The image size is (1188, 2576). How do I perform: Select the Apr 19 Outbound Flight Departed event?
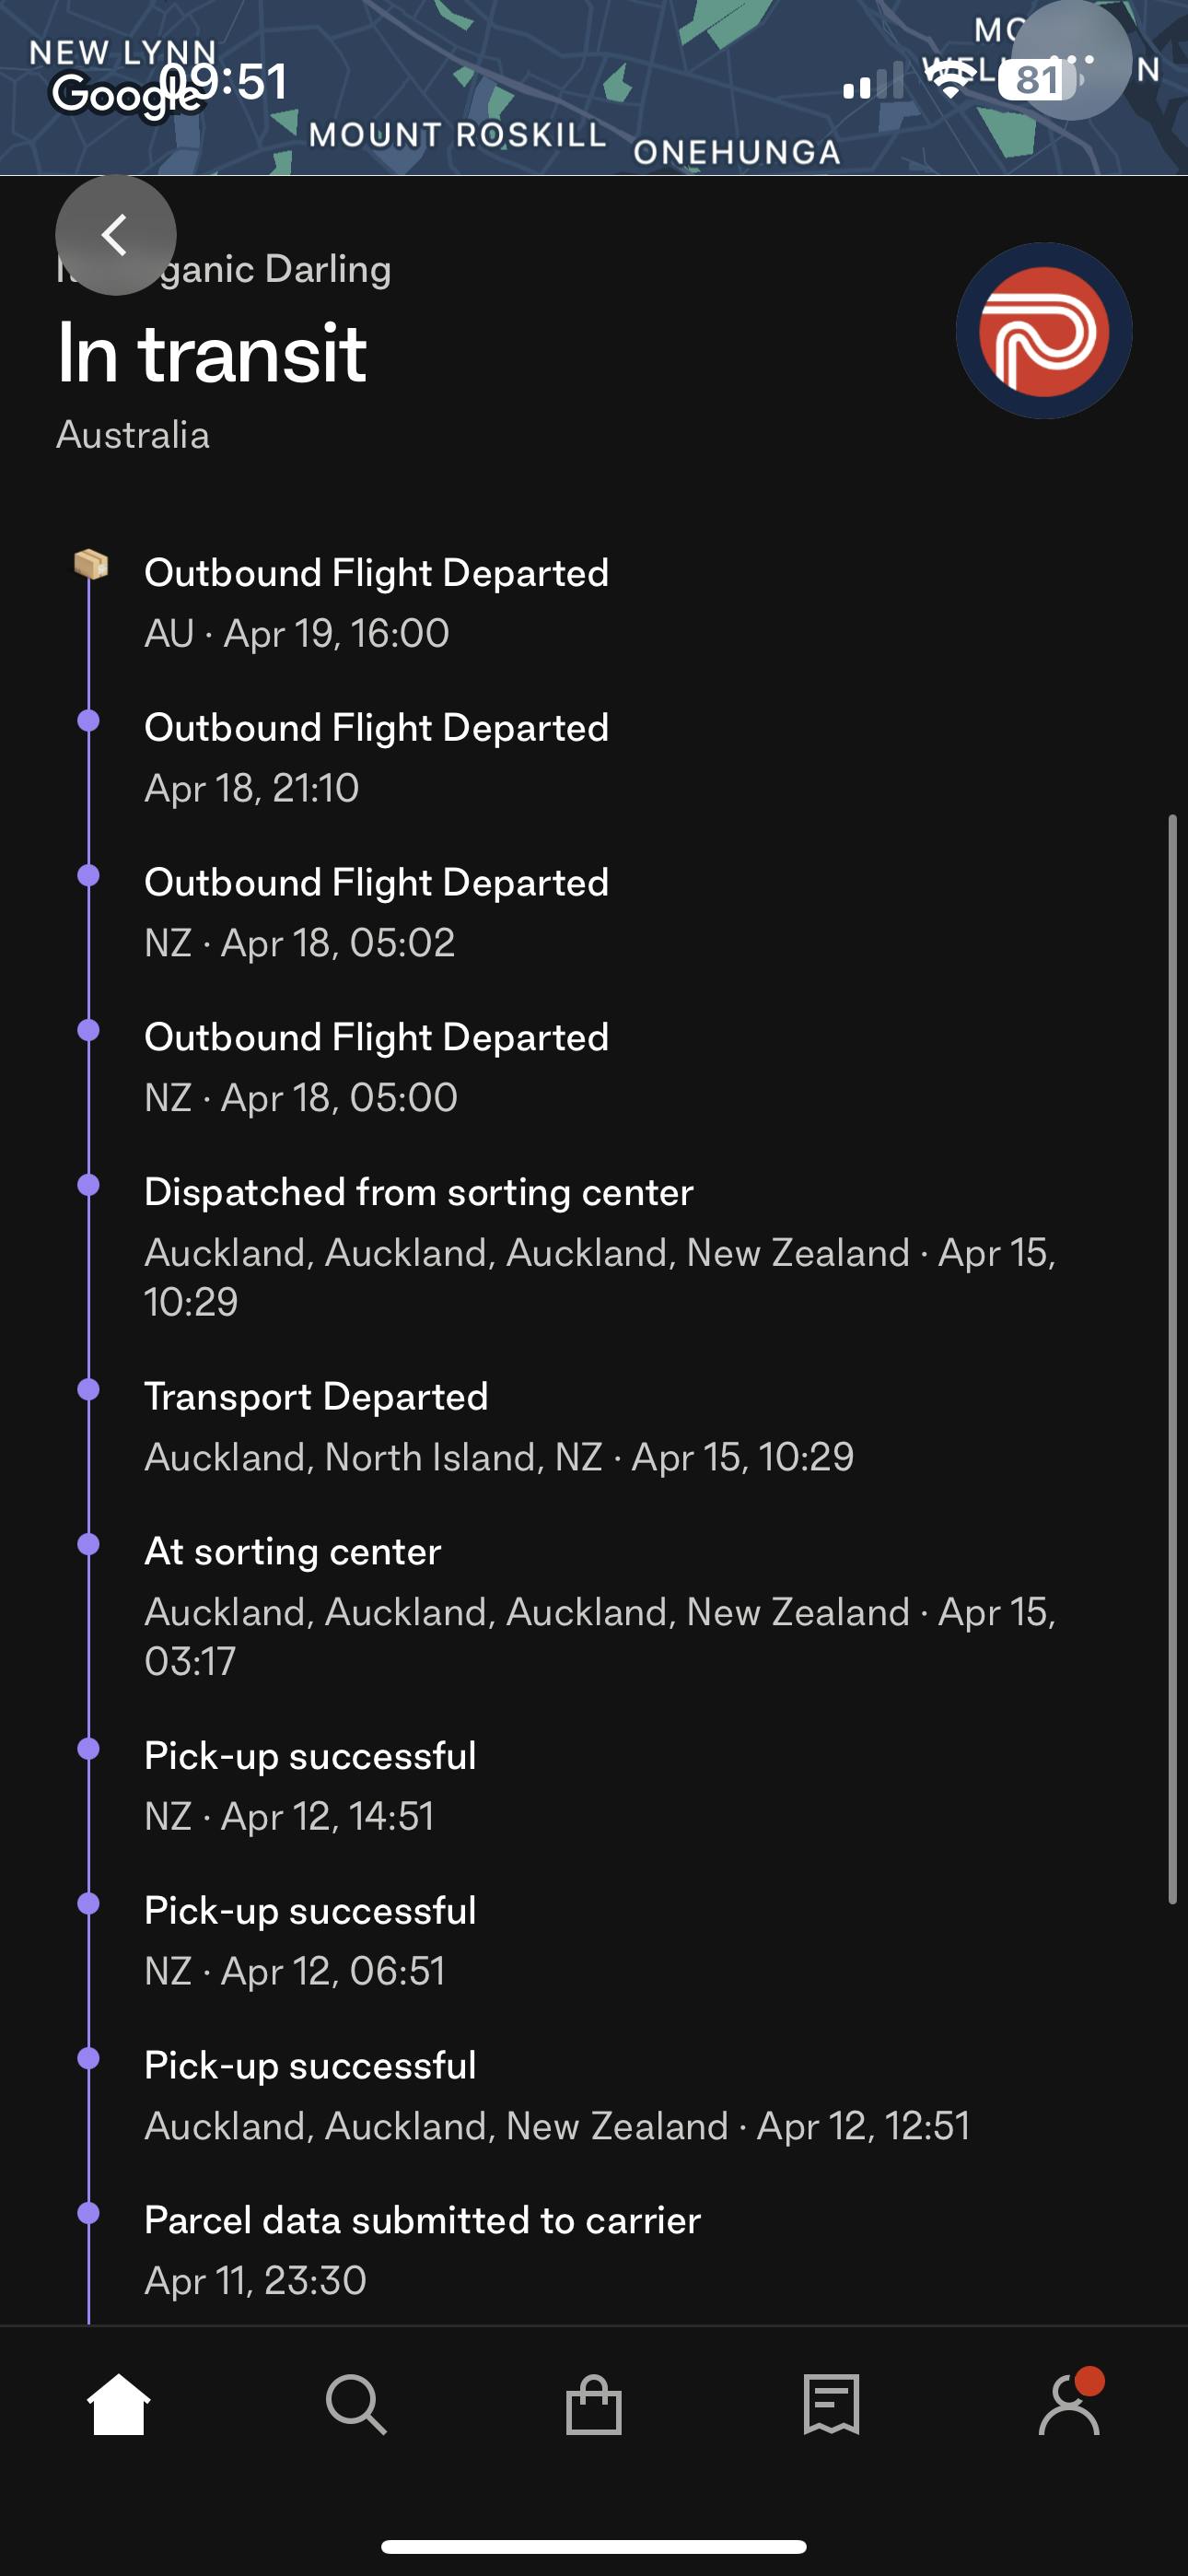coord(376,602)
